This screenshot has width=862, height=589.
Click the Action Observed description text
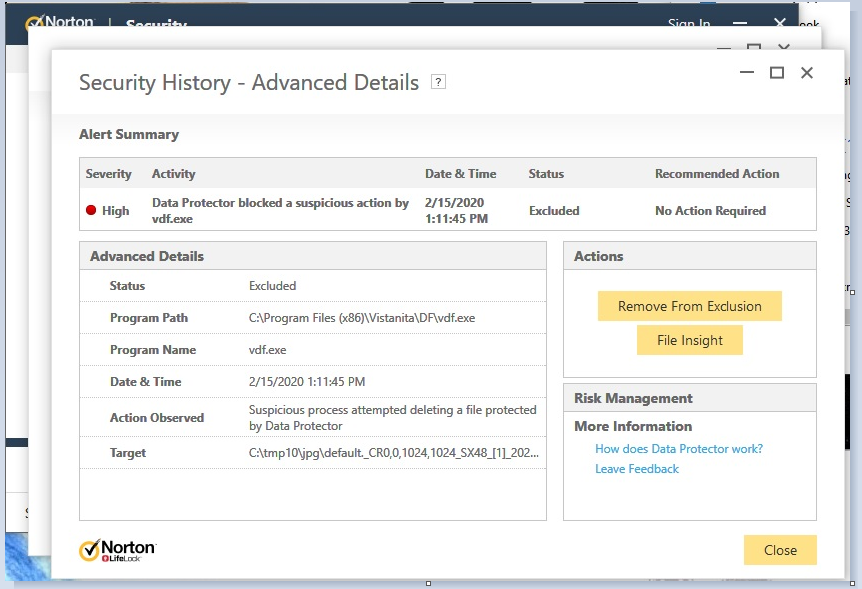pos(392,418)
